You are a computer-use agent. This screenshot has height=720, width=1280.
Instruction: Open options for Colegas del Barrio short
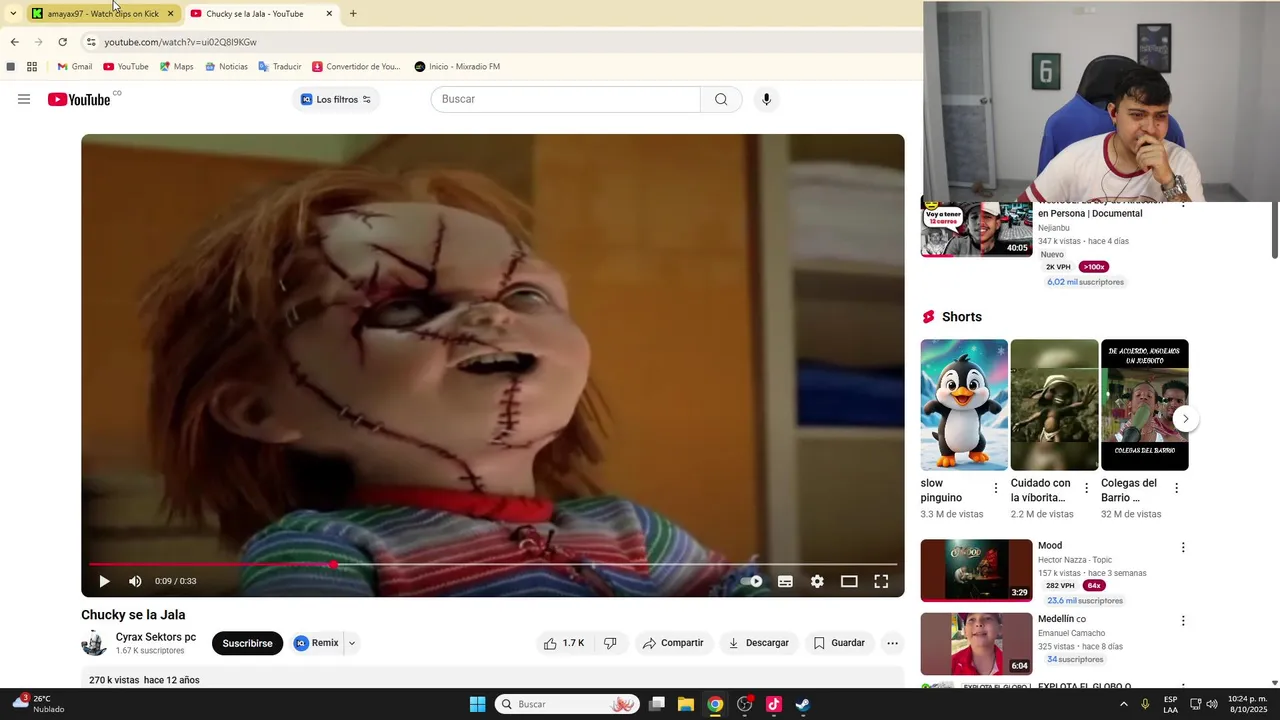point(1176,488)
